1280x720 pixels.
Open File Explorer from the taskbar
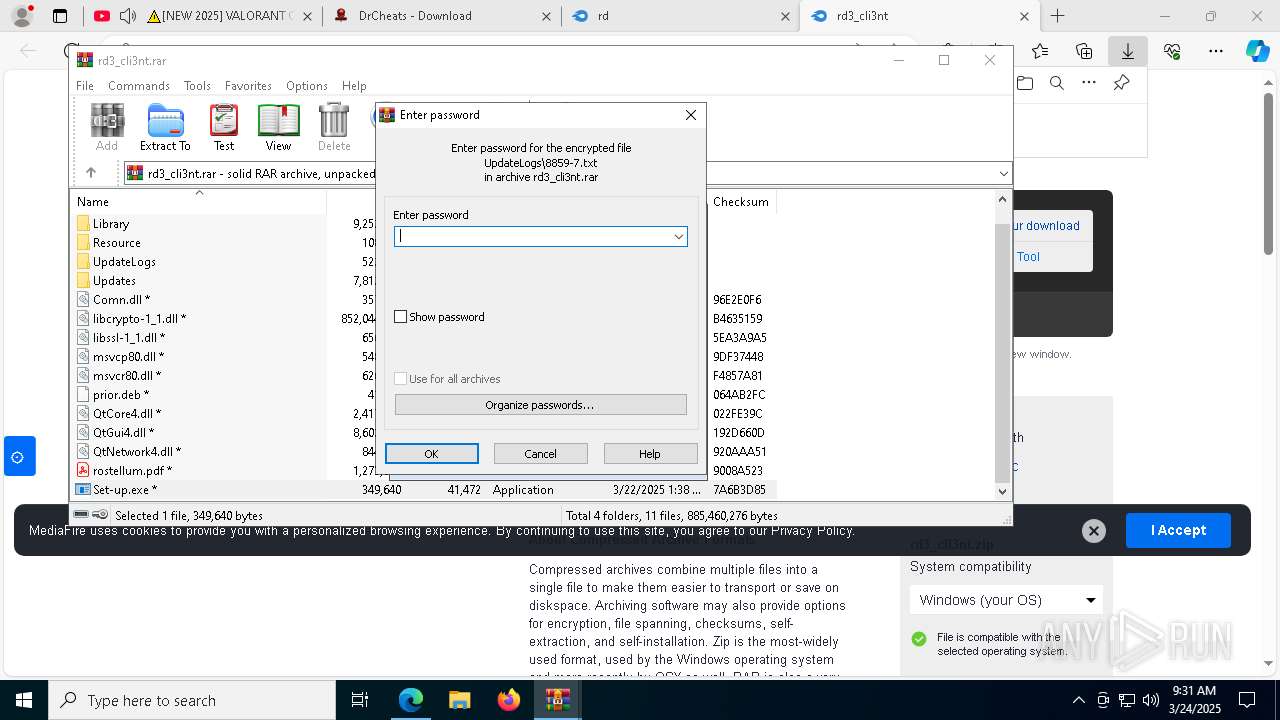click(x=459, y=700)
